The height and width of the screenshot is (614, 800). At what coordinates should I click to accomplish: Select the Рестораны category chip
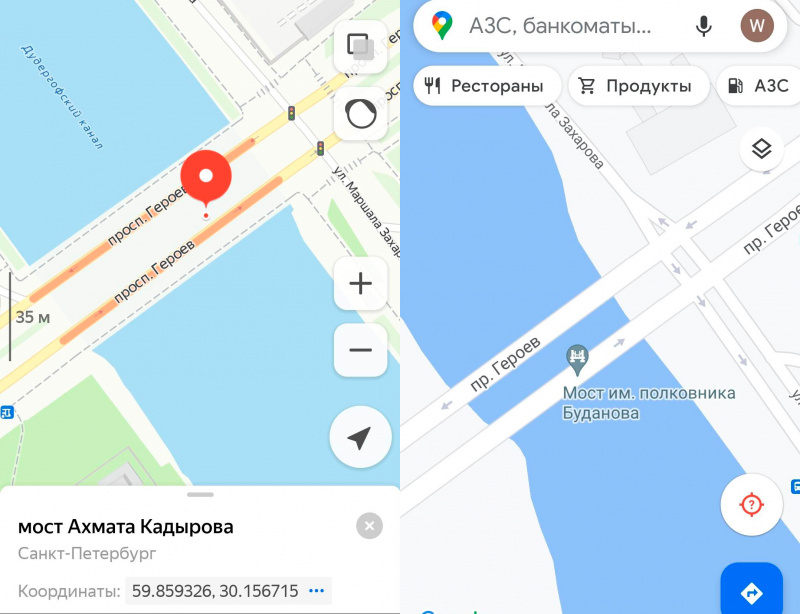click(x=487, y=86)
